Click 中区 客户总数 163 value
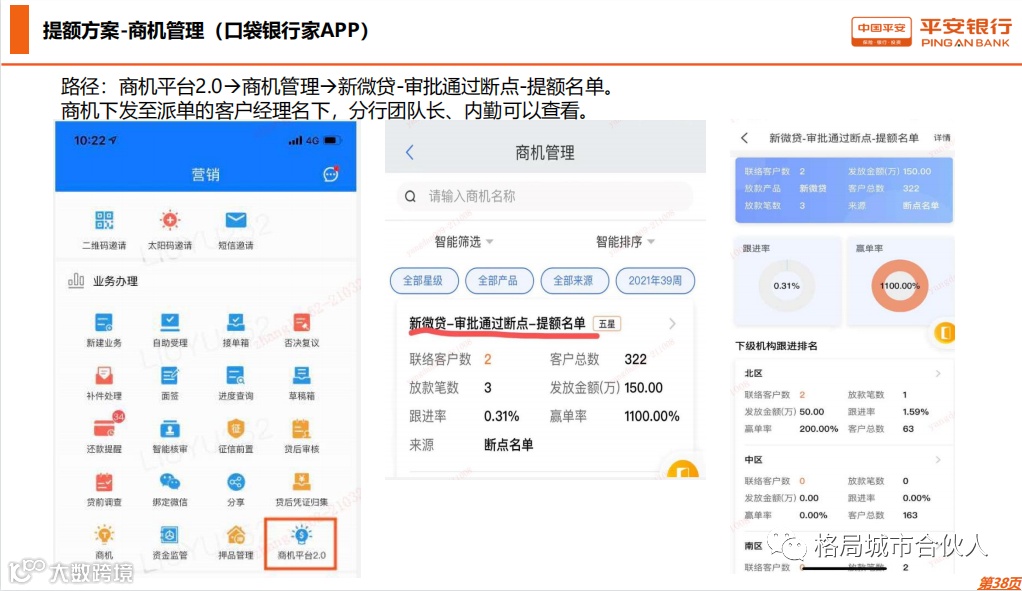The height and width of the screenshot is (591, 1022). coord(910,515)
